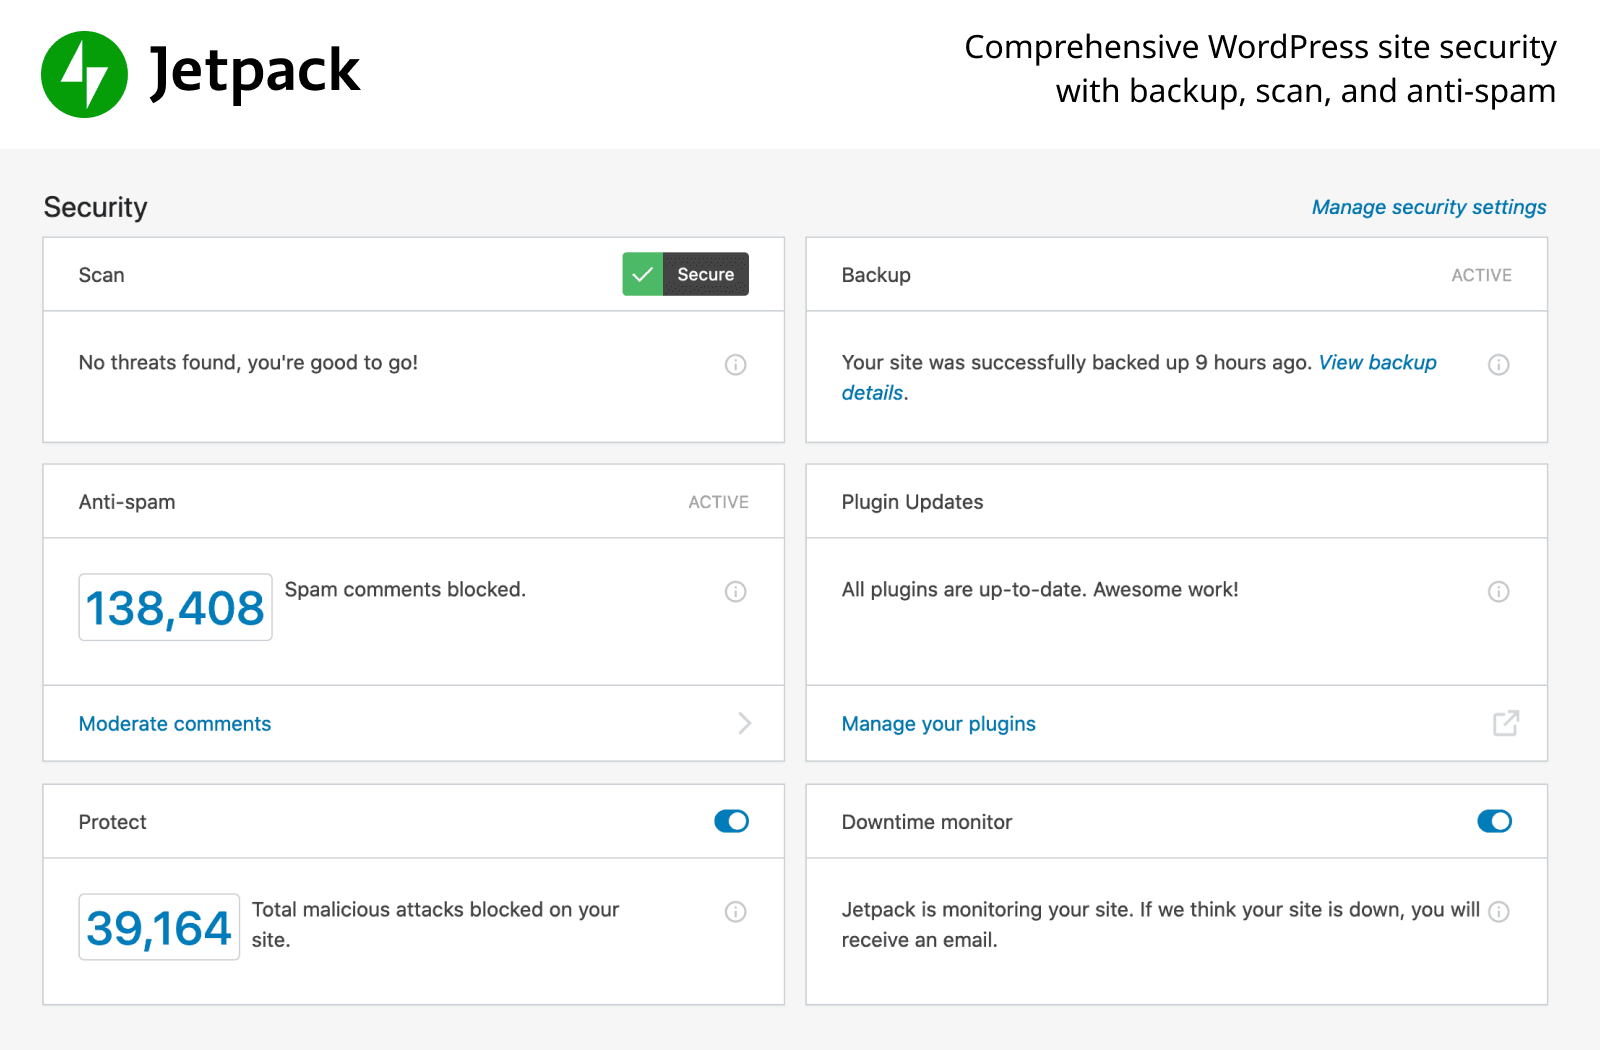Follow the View backup details link
1600x1050 pixels.
(1377, 363)
